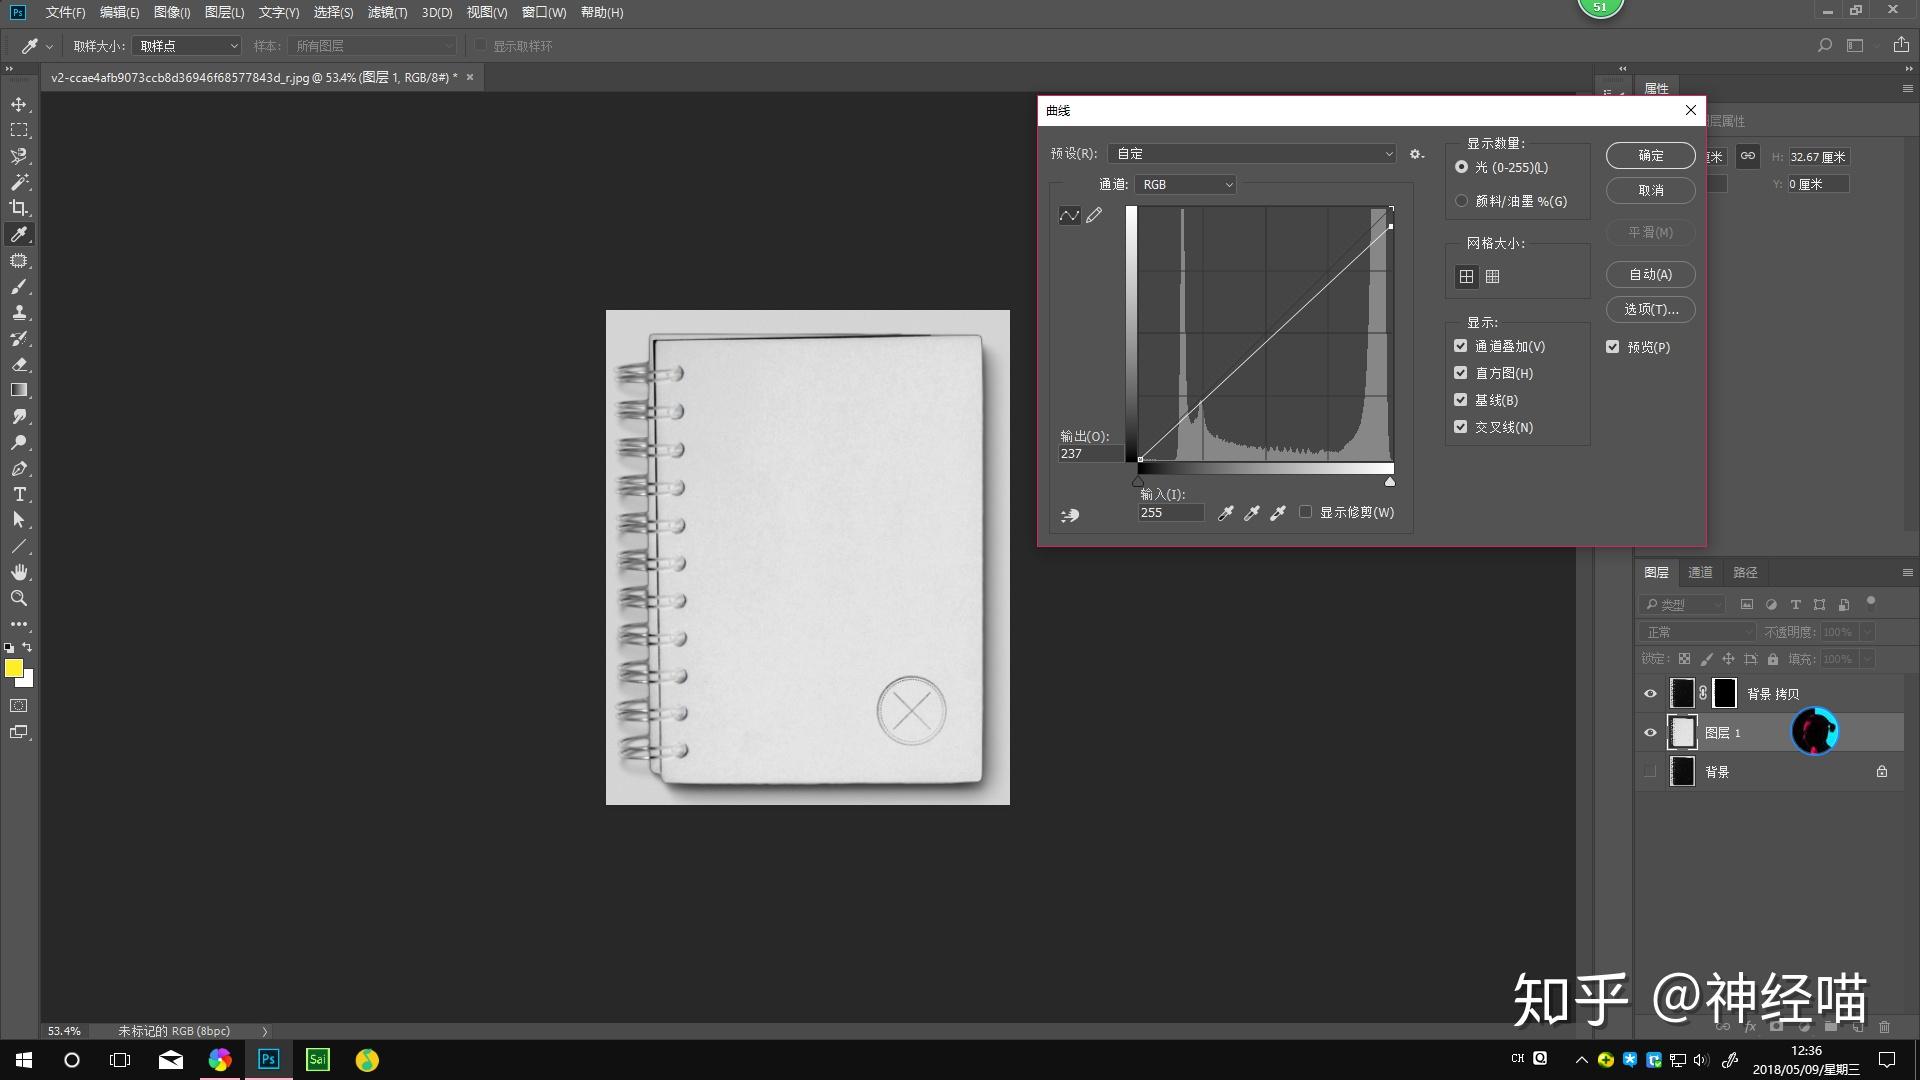Open the 图像(I) menu
The height and width of the screenshot is (1080, 1920).
click(172, 12)
